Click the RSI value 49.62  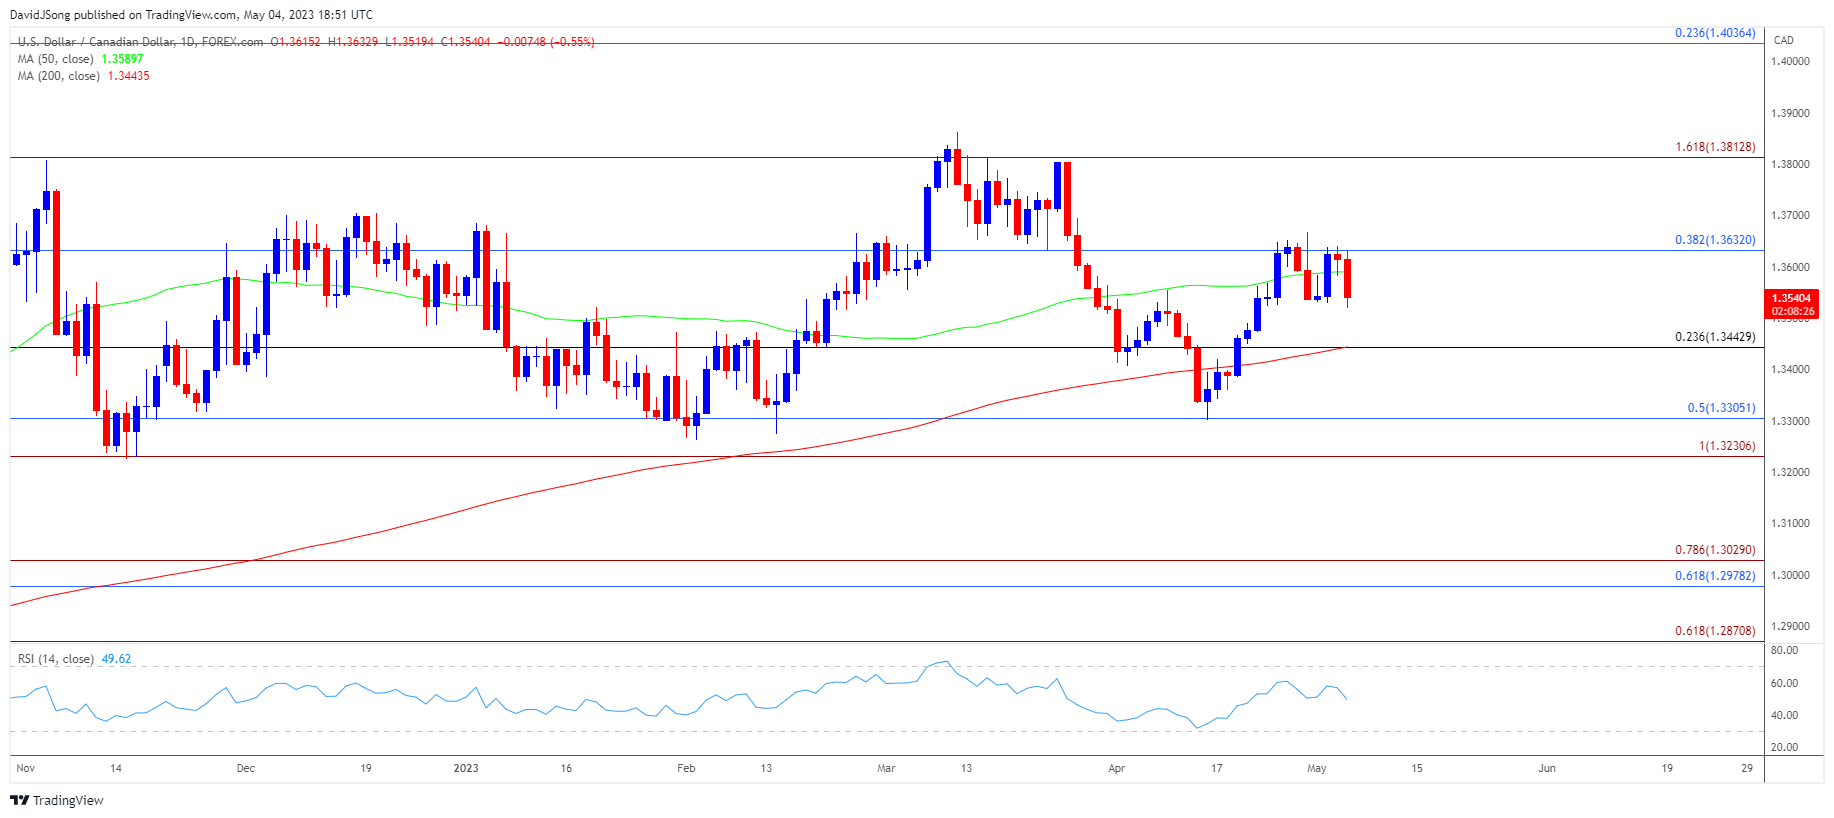click(x=116, y=659)
